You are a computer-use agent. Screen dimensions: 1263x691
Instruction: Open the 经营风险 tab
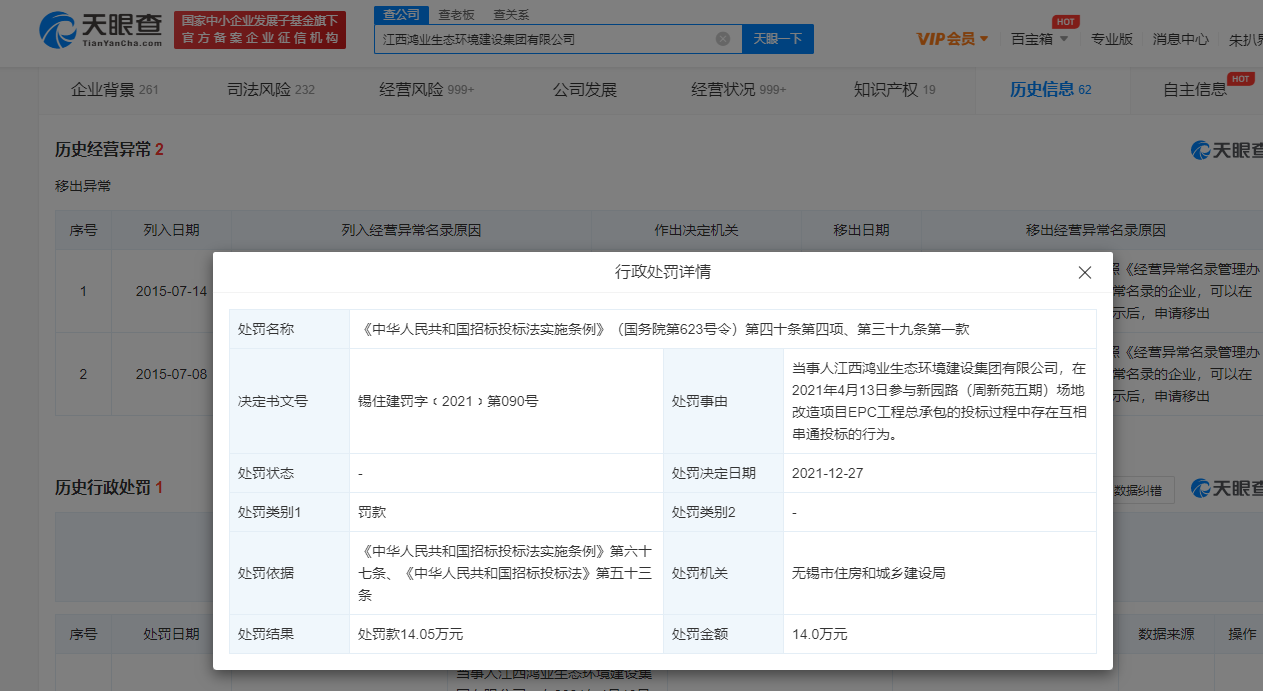coord(427,89)
